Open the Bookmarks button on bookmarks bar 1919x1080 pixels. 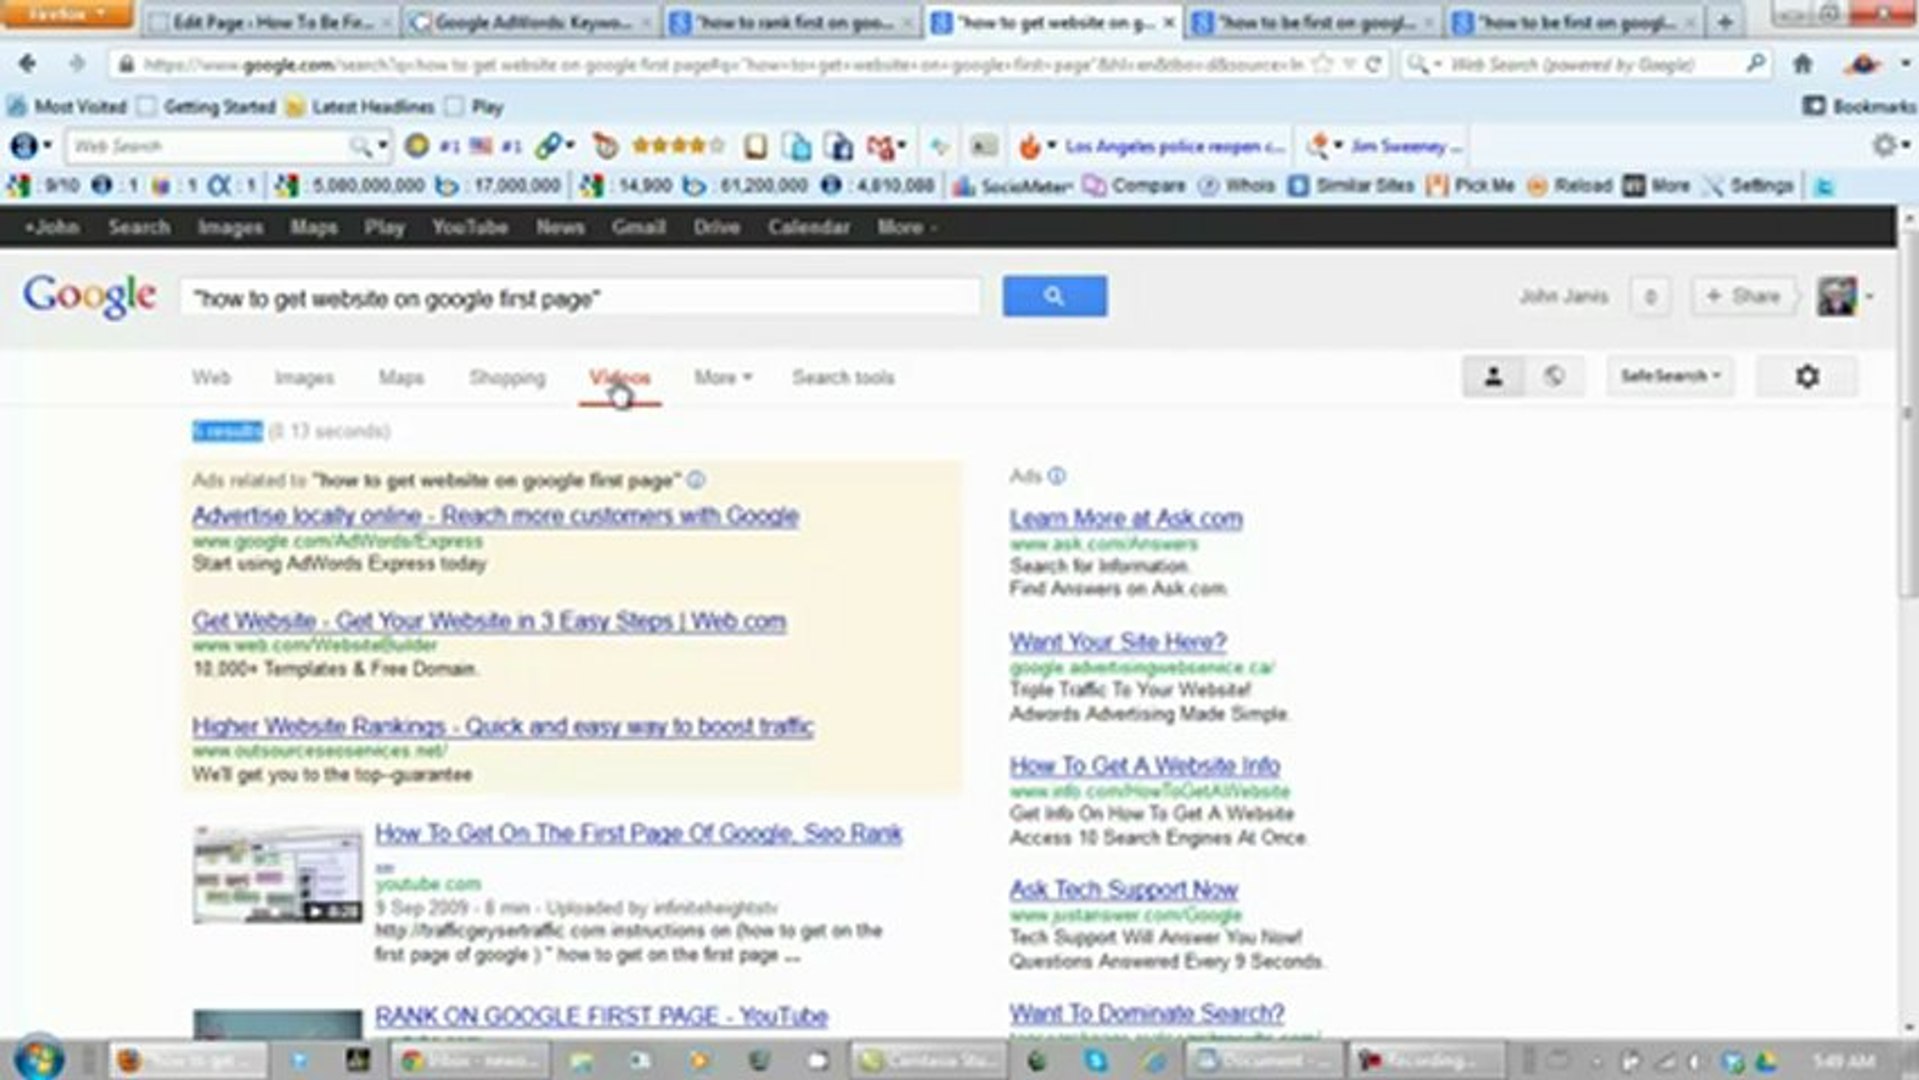(x=1859, y=106)
